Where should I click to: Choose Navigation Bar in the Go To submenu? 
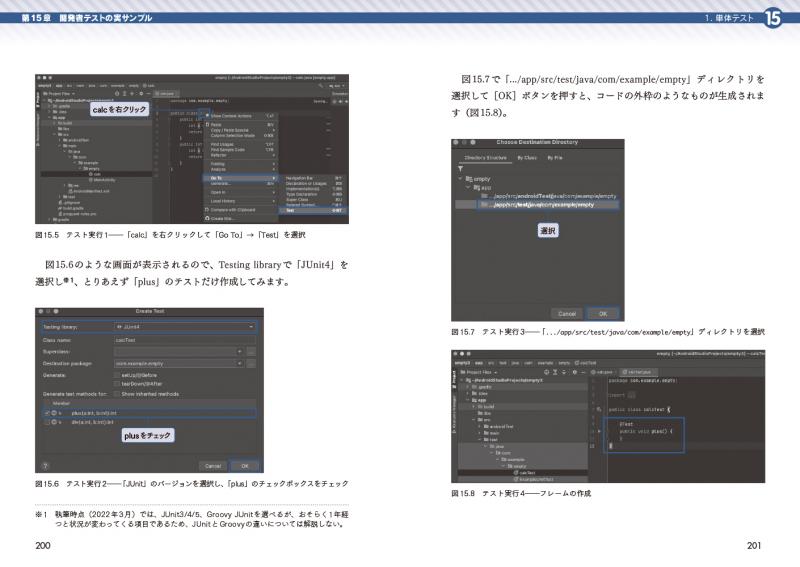point(313,178)
